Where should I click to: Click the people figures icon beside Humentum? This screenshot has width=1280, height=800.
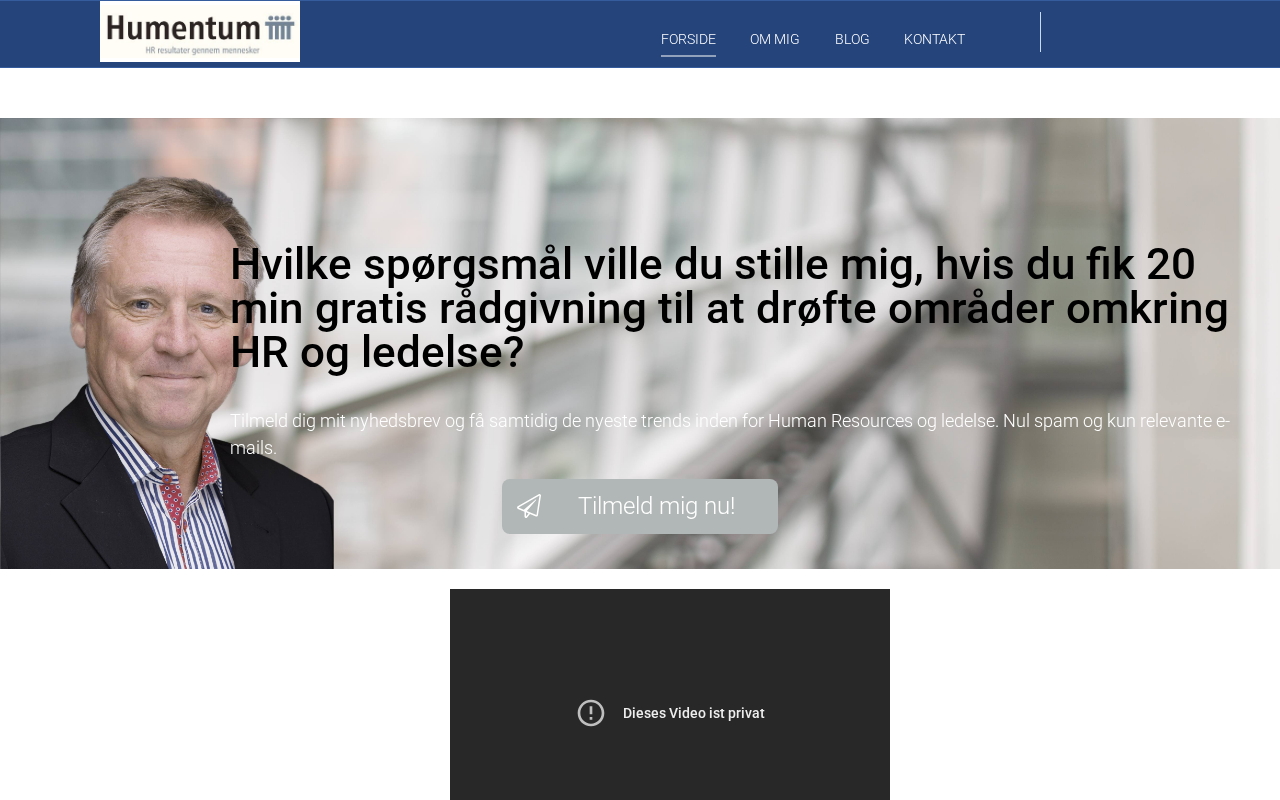pyautogui.click(x=281, y=27)
